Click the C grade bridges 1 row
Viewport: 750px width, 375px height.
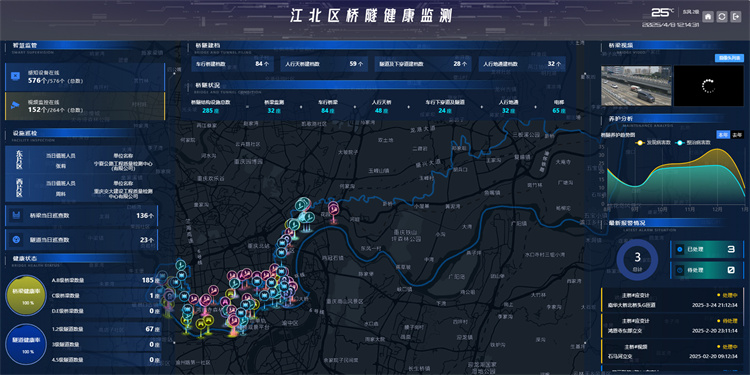(105, 296)
